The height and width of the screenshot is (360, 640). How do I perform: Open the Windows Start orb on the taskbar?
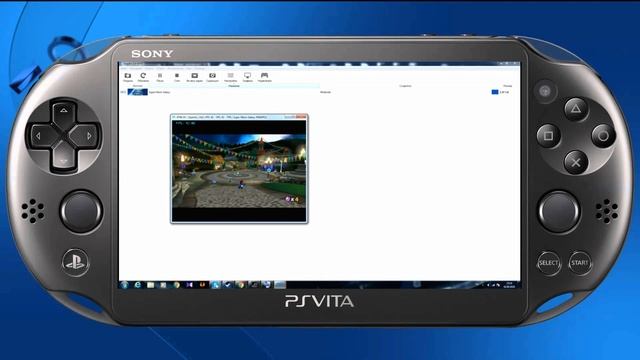[125, 285]
